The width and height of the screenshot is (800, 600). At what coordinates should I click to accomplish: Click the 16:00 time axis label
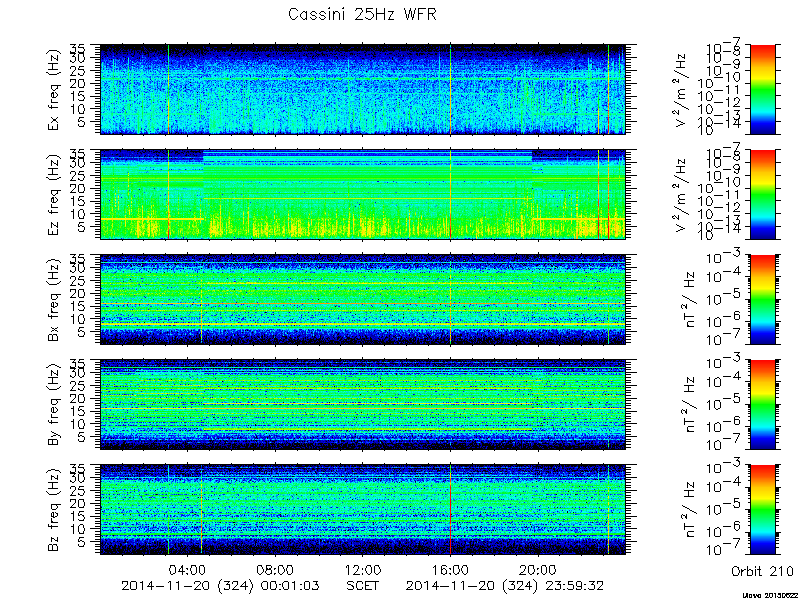click(451, 570)
